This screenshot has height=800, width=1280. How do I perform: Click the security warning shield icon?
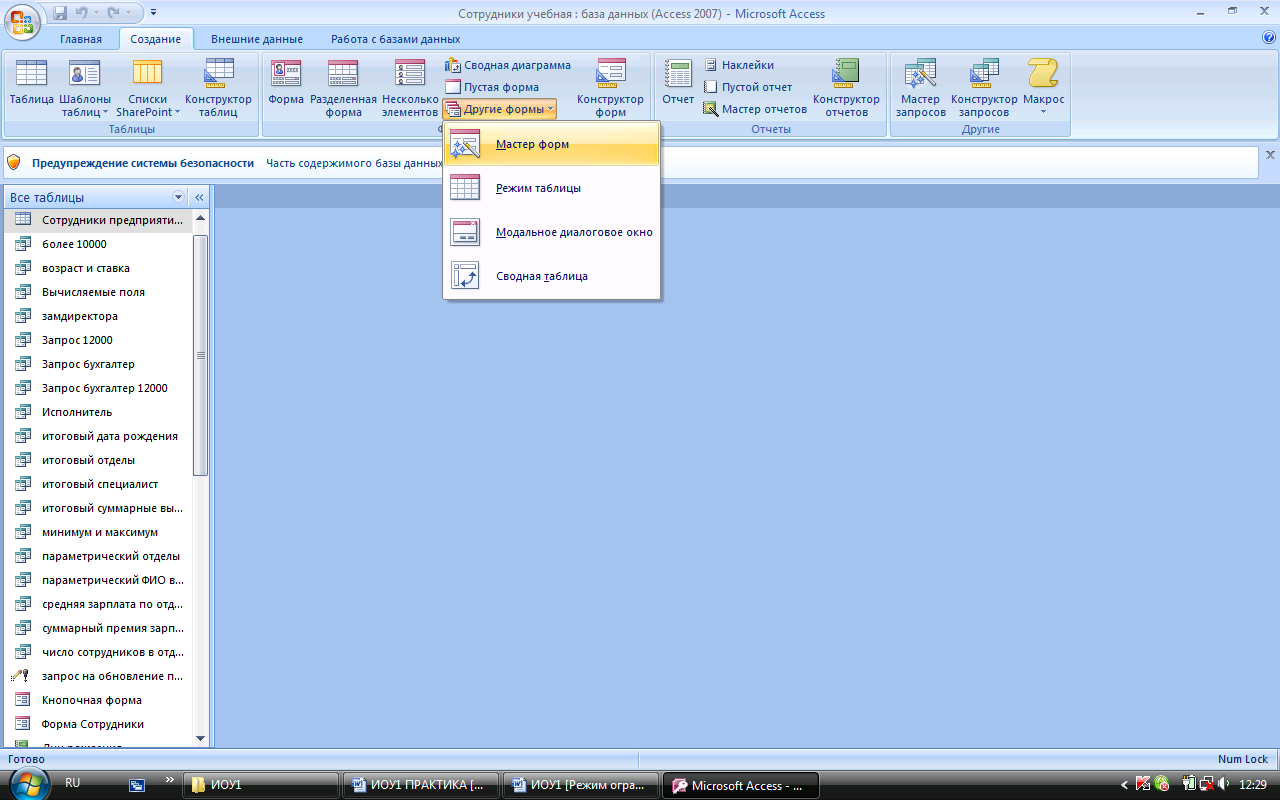14,162
